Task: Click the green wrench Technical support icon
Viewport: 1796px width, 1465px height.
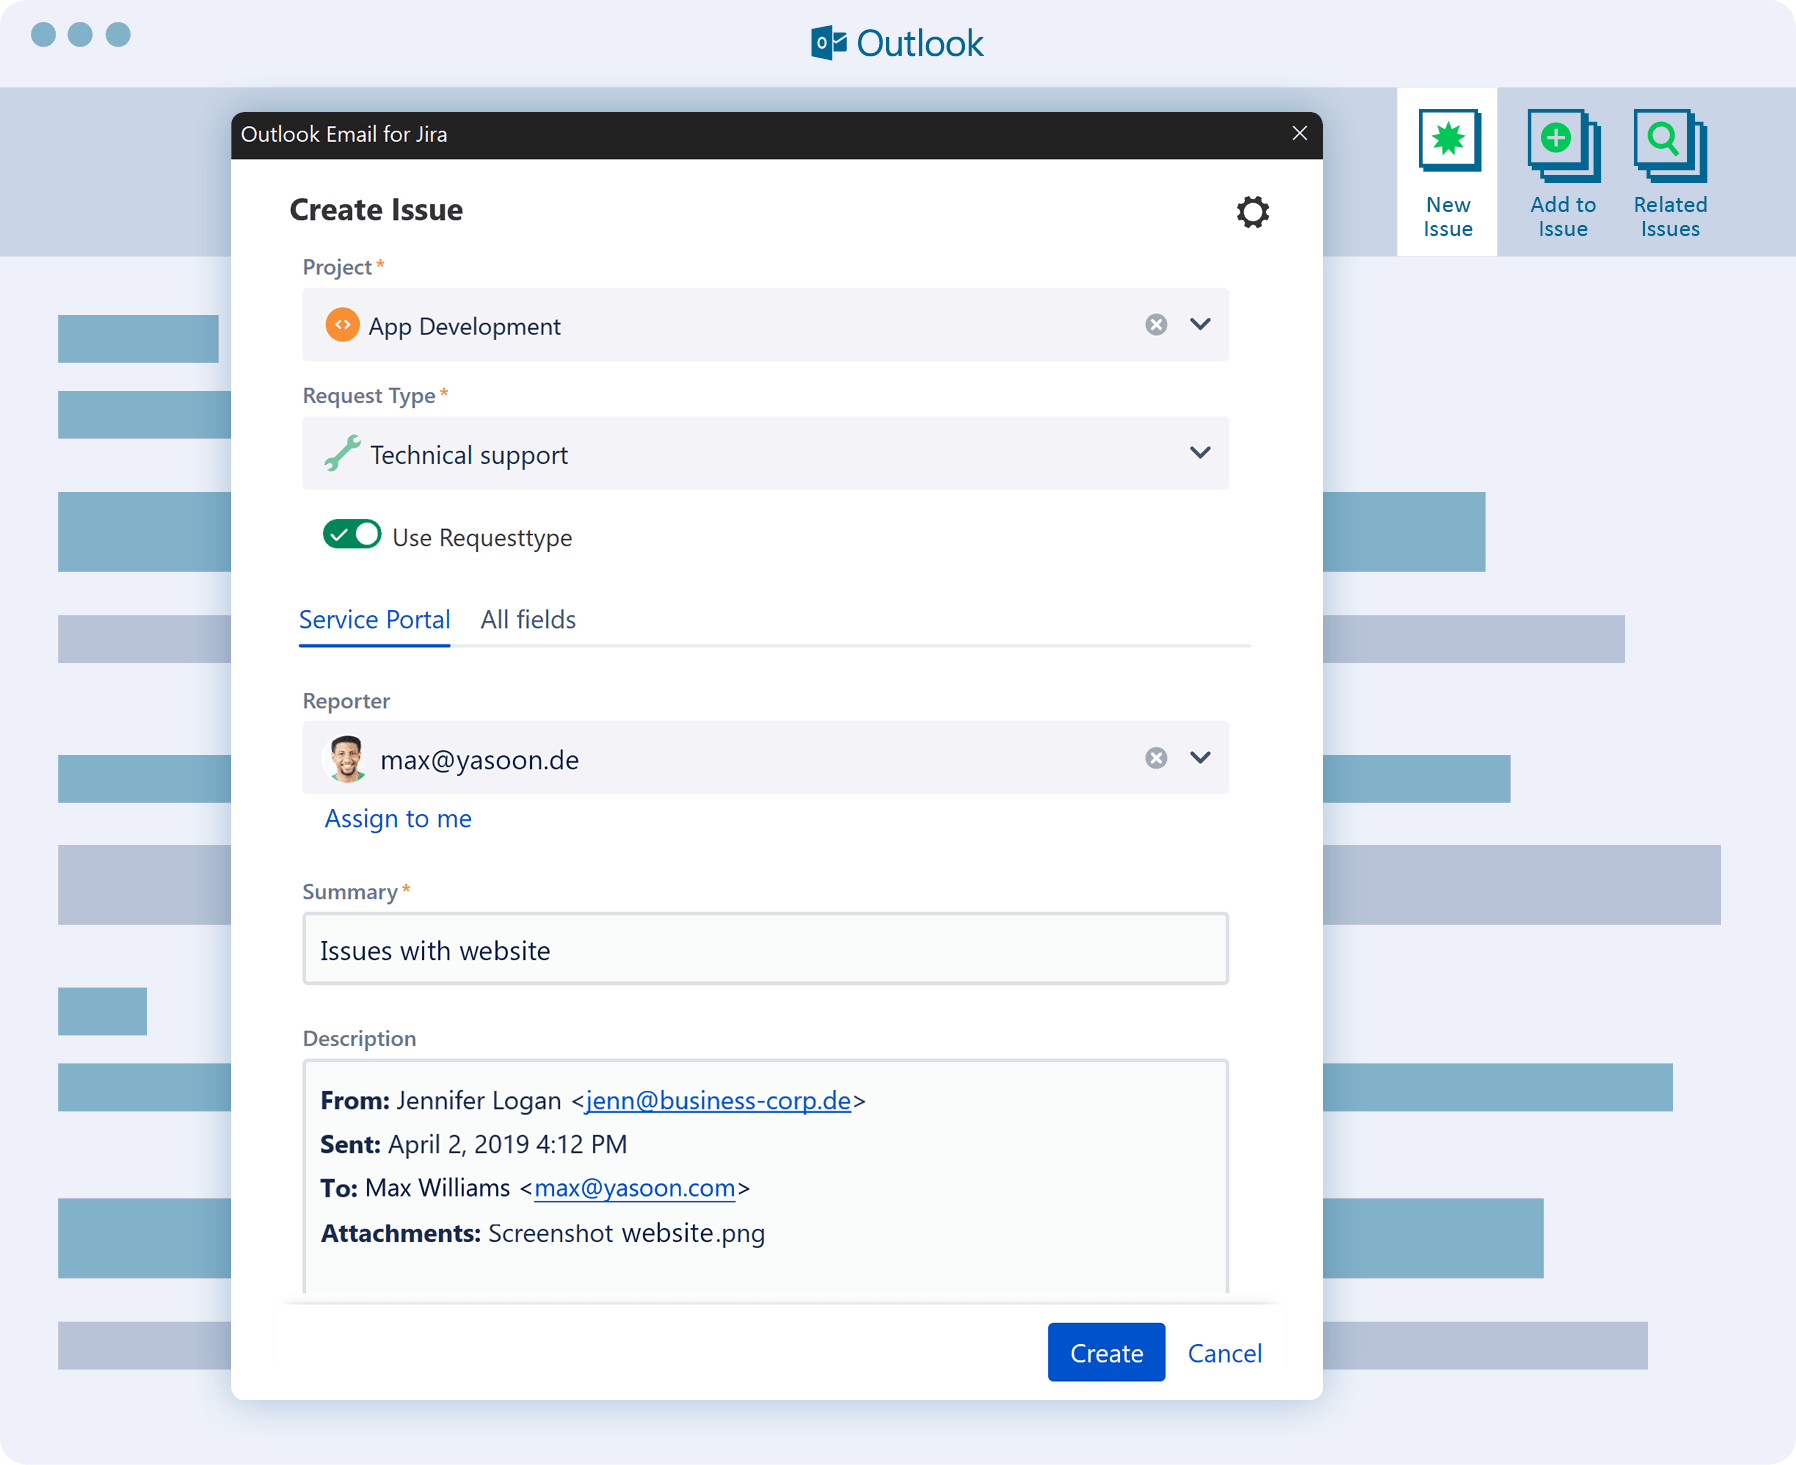Action: point(342,454)
